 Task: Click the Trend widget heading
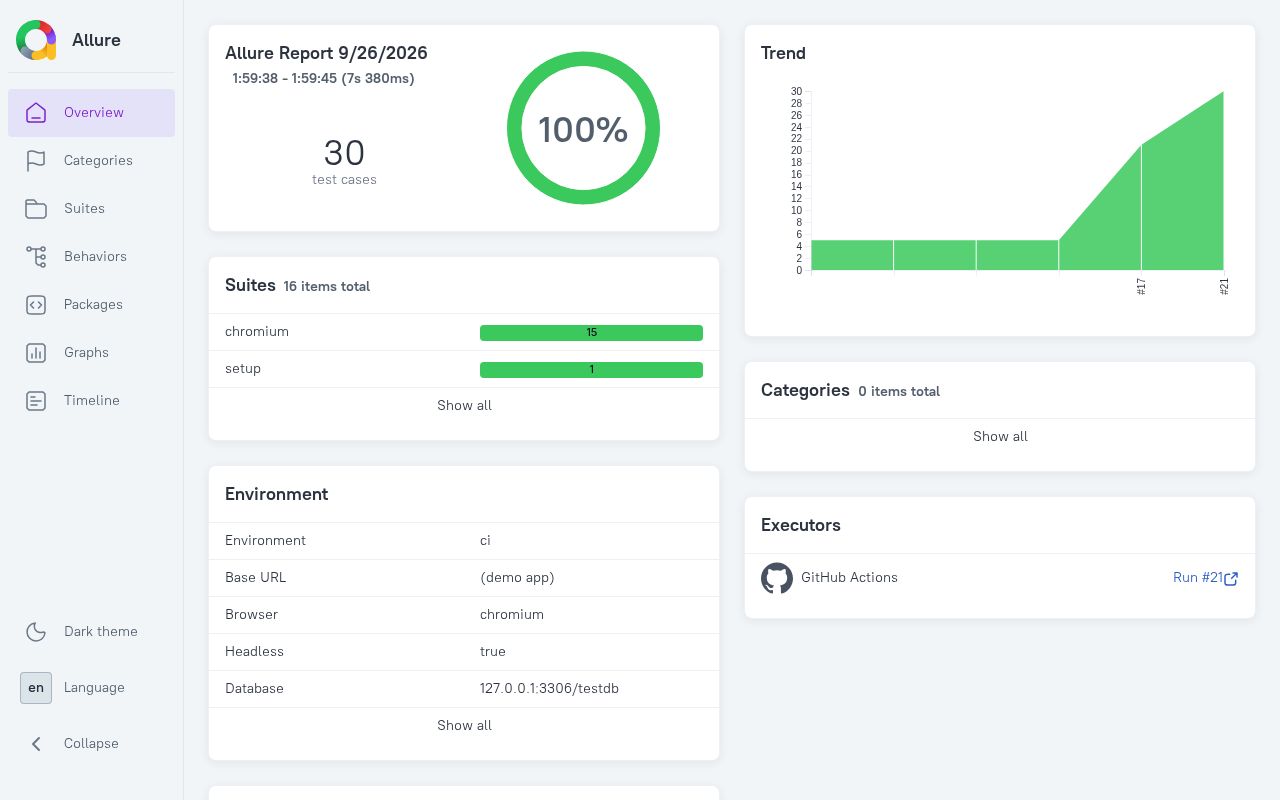pos(783,53)
